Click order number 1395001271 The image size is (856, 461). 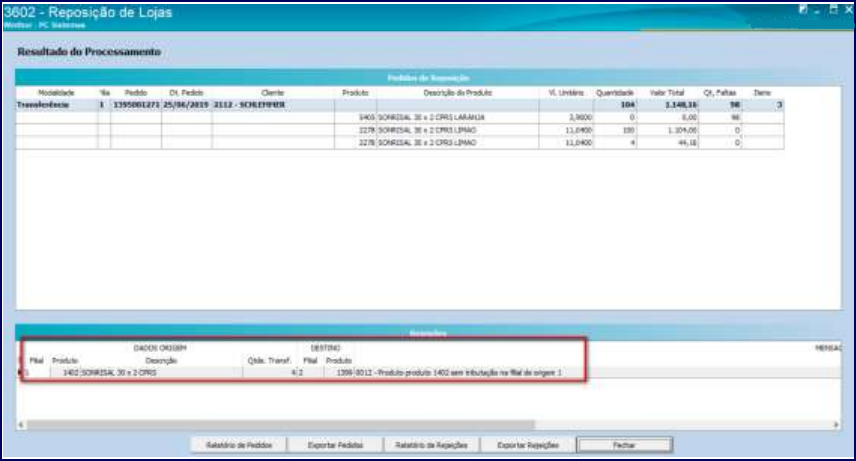click(x=136, y=105)
